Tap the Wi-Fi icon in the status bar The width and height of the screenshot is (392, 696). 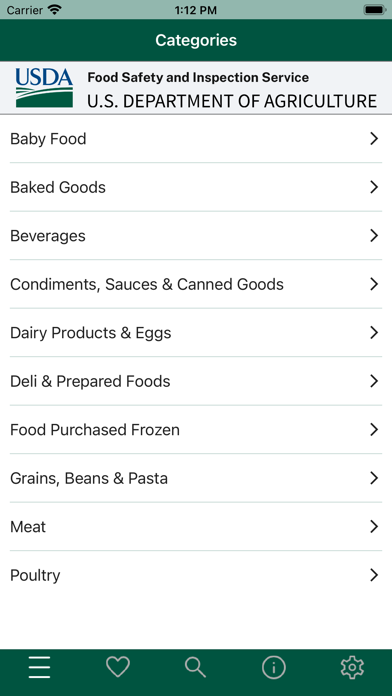pyautogui.click(x=55, y=9)
